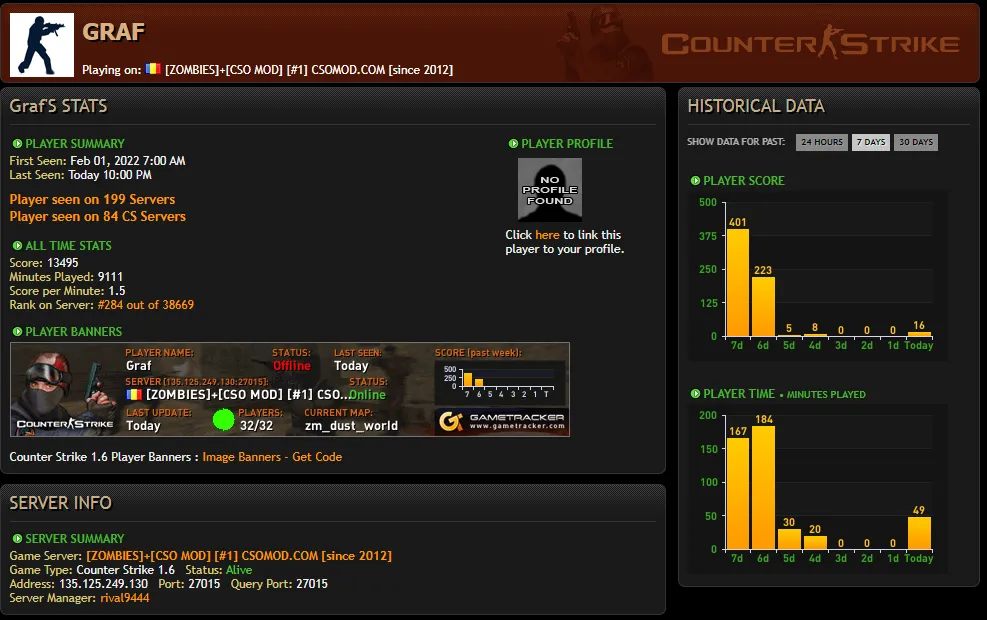Click the Romanian flag icon in header
This screenshot has height=620, width=987.
click(x=153, y=69)
